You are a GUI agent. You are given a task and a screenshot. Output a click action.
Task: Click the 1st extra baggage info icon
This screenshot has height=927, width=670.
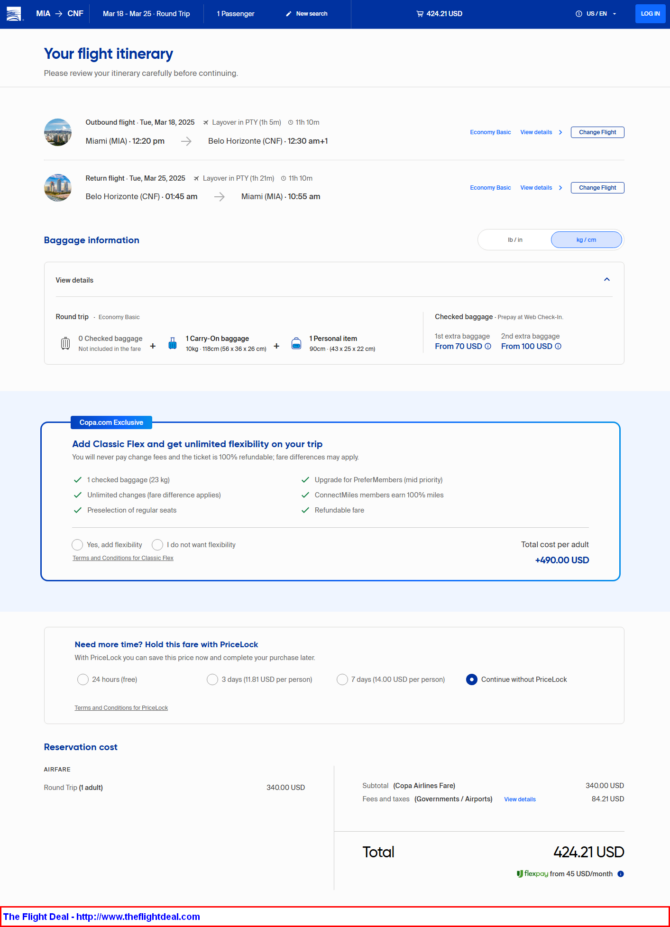488,346
